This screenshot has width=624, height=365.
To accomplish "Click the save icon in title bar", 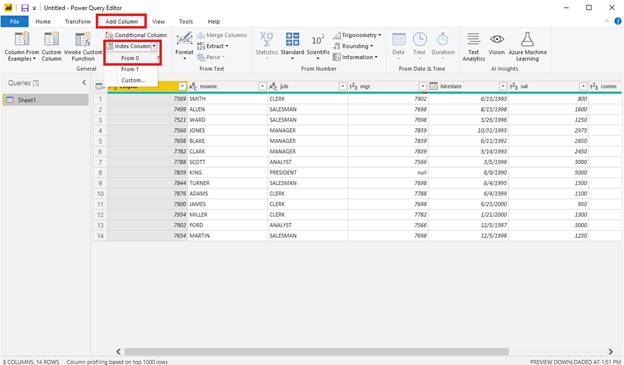I will click(25, 8).
